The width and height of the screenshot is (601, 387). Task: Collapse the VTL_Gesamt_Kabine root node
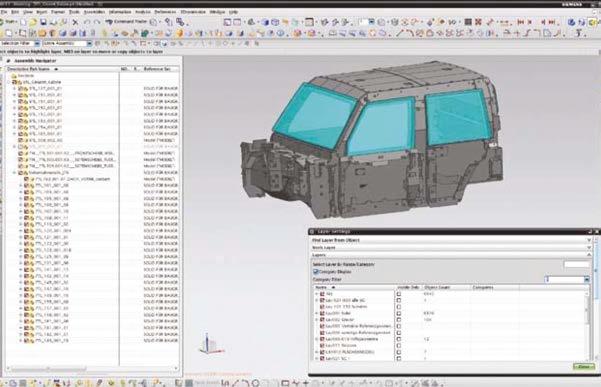tap(9, 82)
